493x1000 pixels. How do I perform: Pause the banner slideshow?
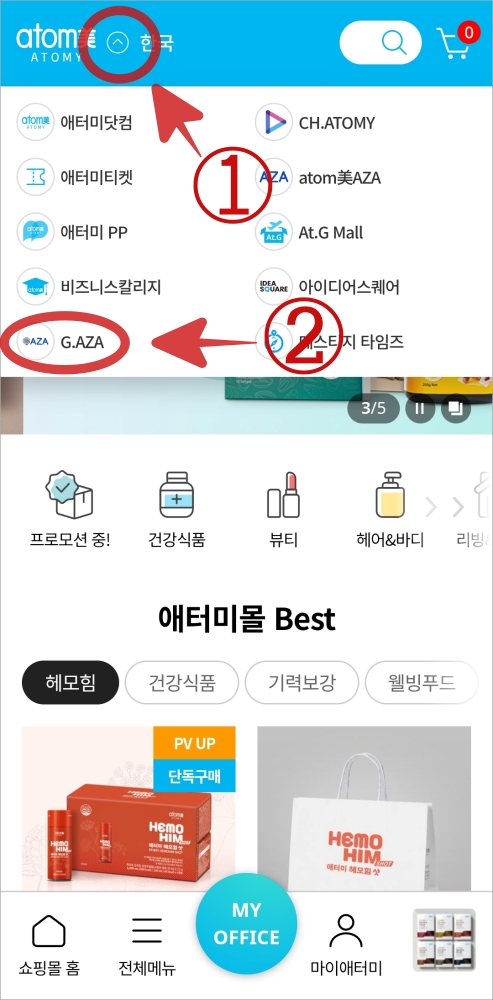tap(420, 408)
